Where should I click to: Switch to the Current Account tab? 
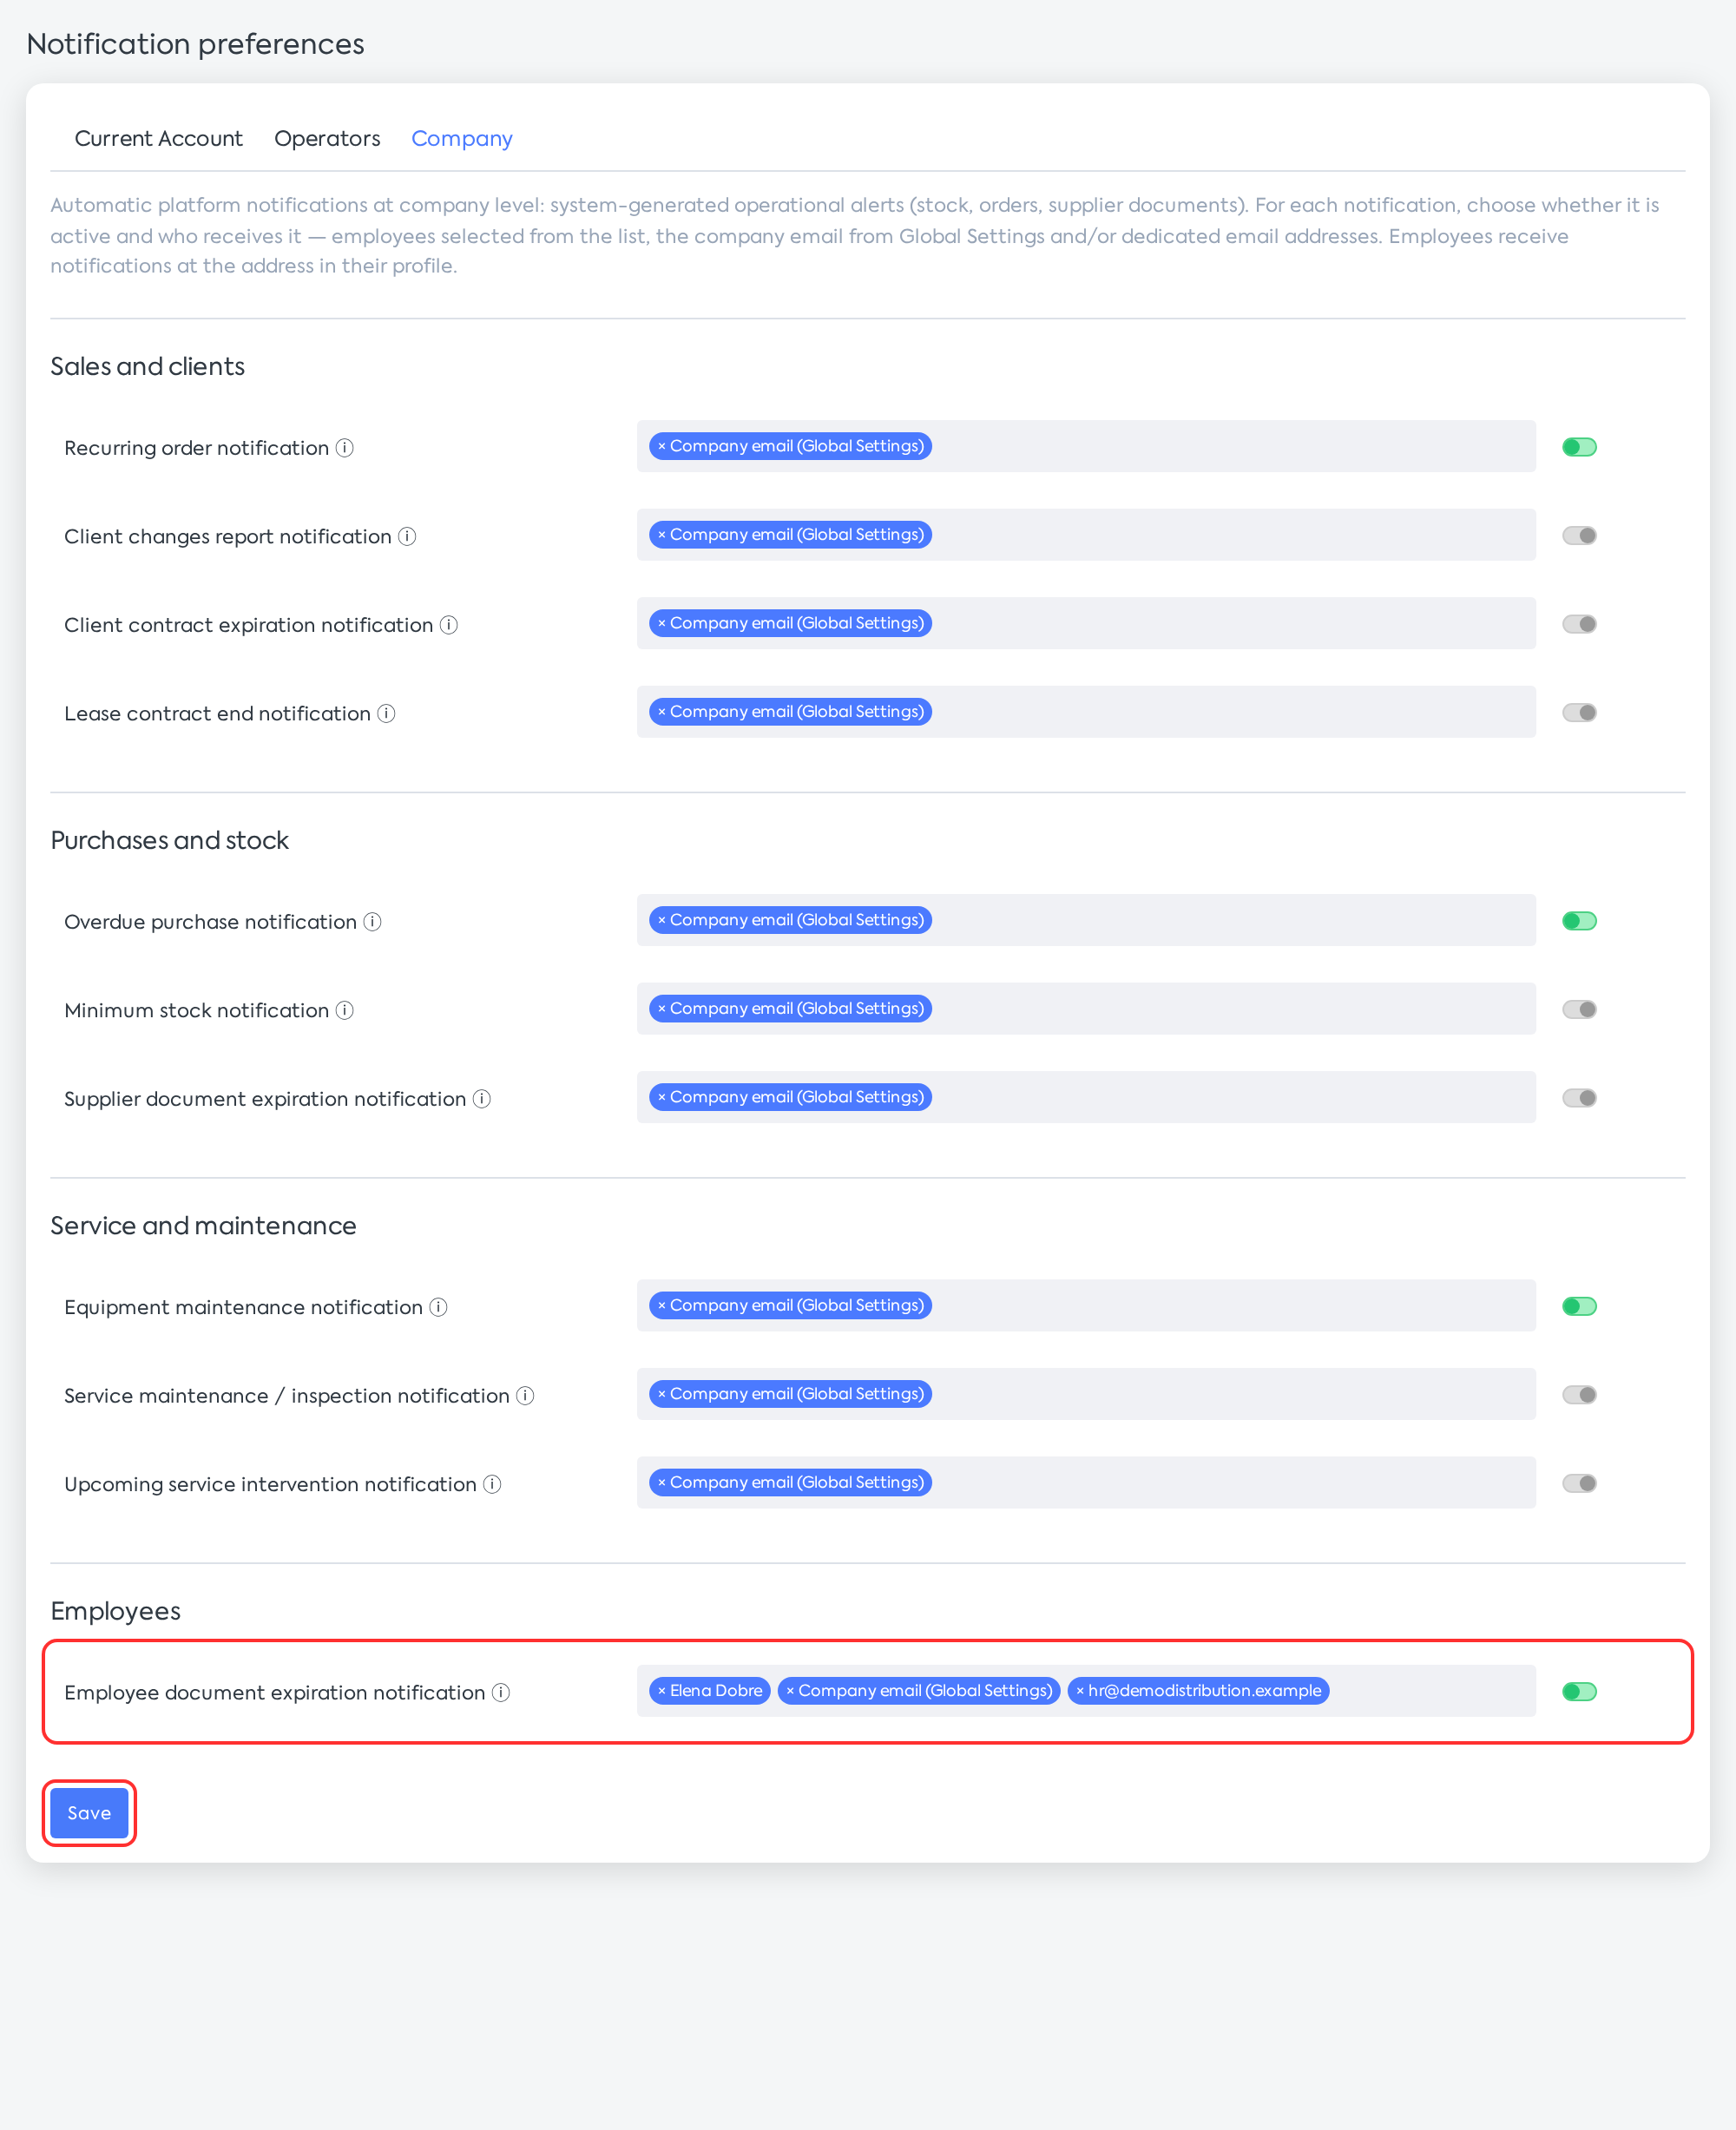[x=159, y=139]
